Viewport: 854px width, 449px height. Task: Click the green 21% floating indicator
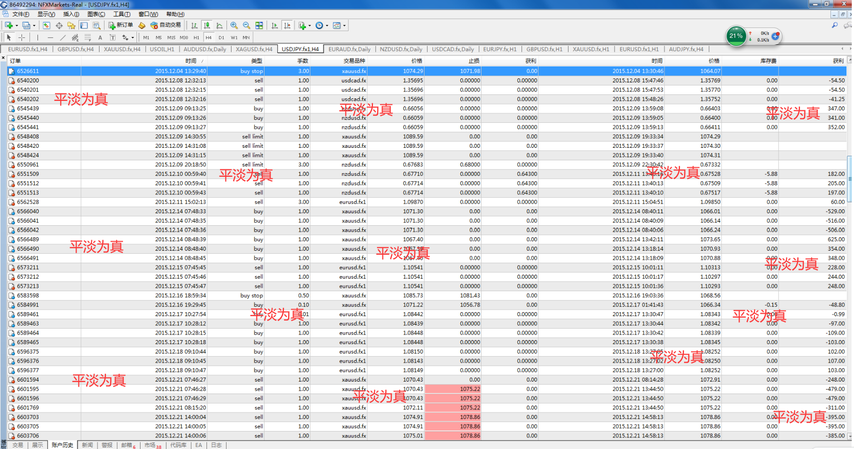point(736,36)
